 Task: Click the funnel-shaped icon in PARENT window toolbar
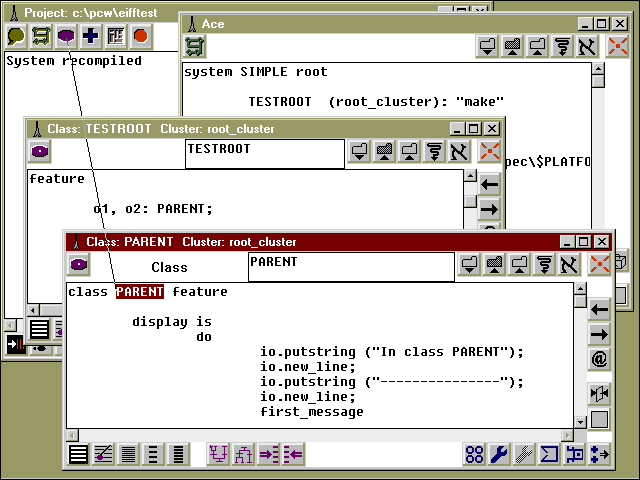click(x=546, y=265)
